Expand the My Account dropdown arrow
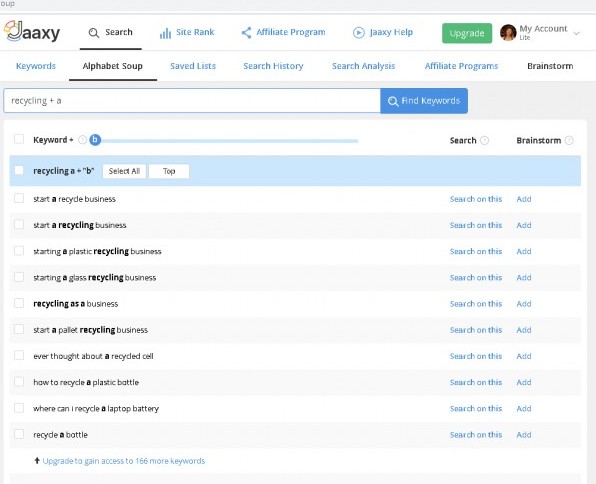The height and width of the screenshot is (484, 596). pyautogui.click(x=576, y=33)
